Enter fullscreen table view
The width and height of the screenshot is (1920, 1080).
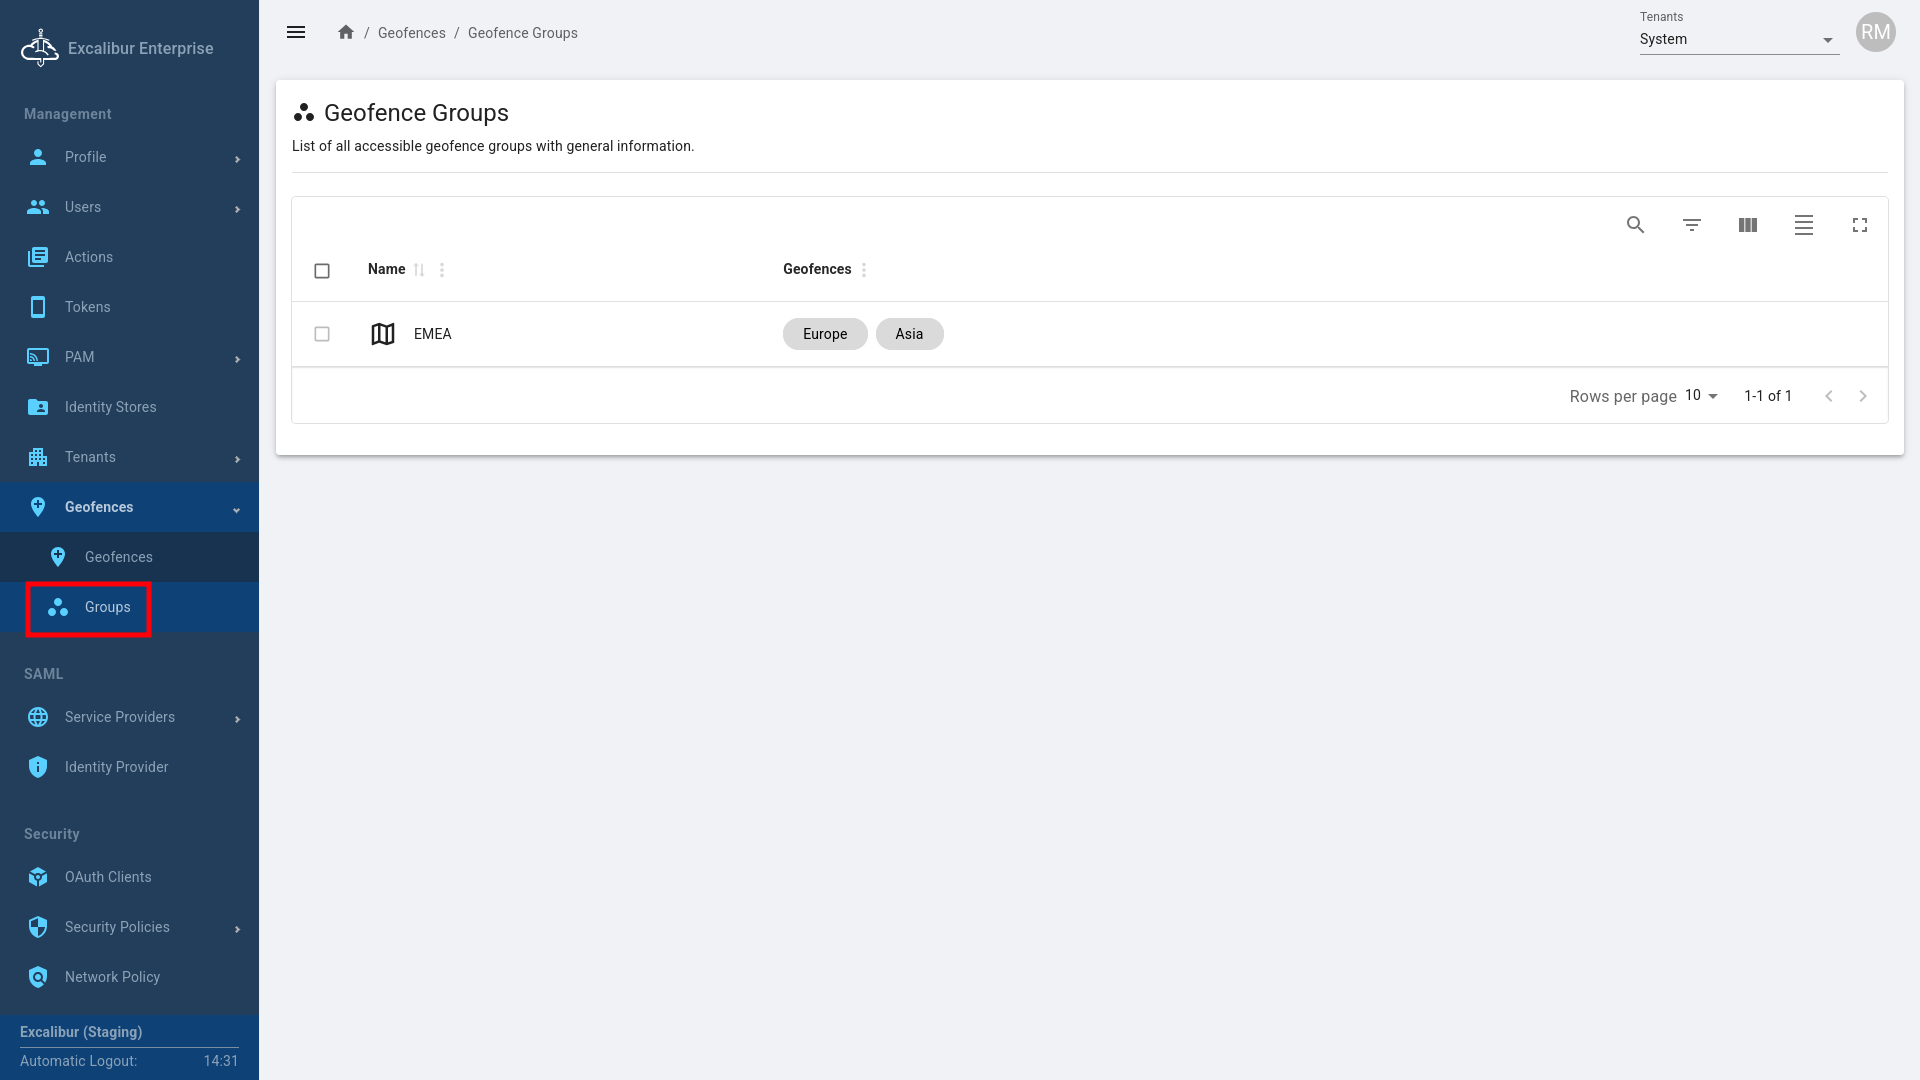point(1859,225)
